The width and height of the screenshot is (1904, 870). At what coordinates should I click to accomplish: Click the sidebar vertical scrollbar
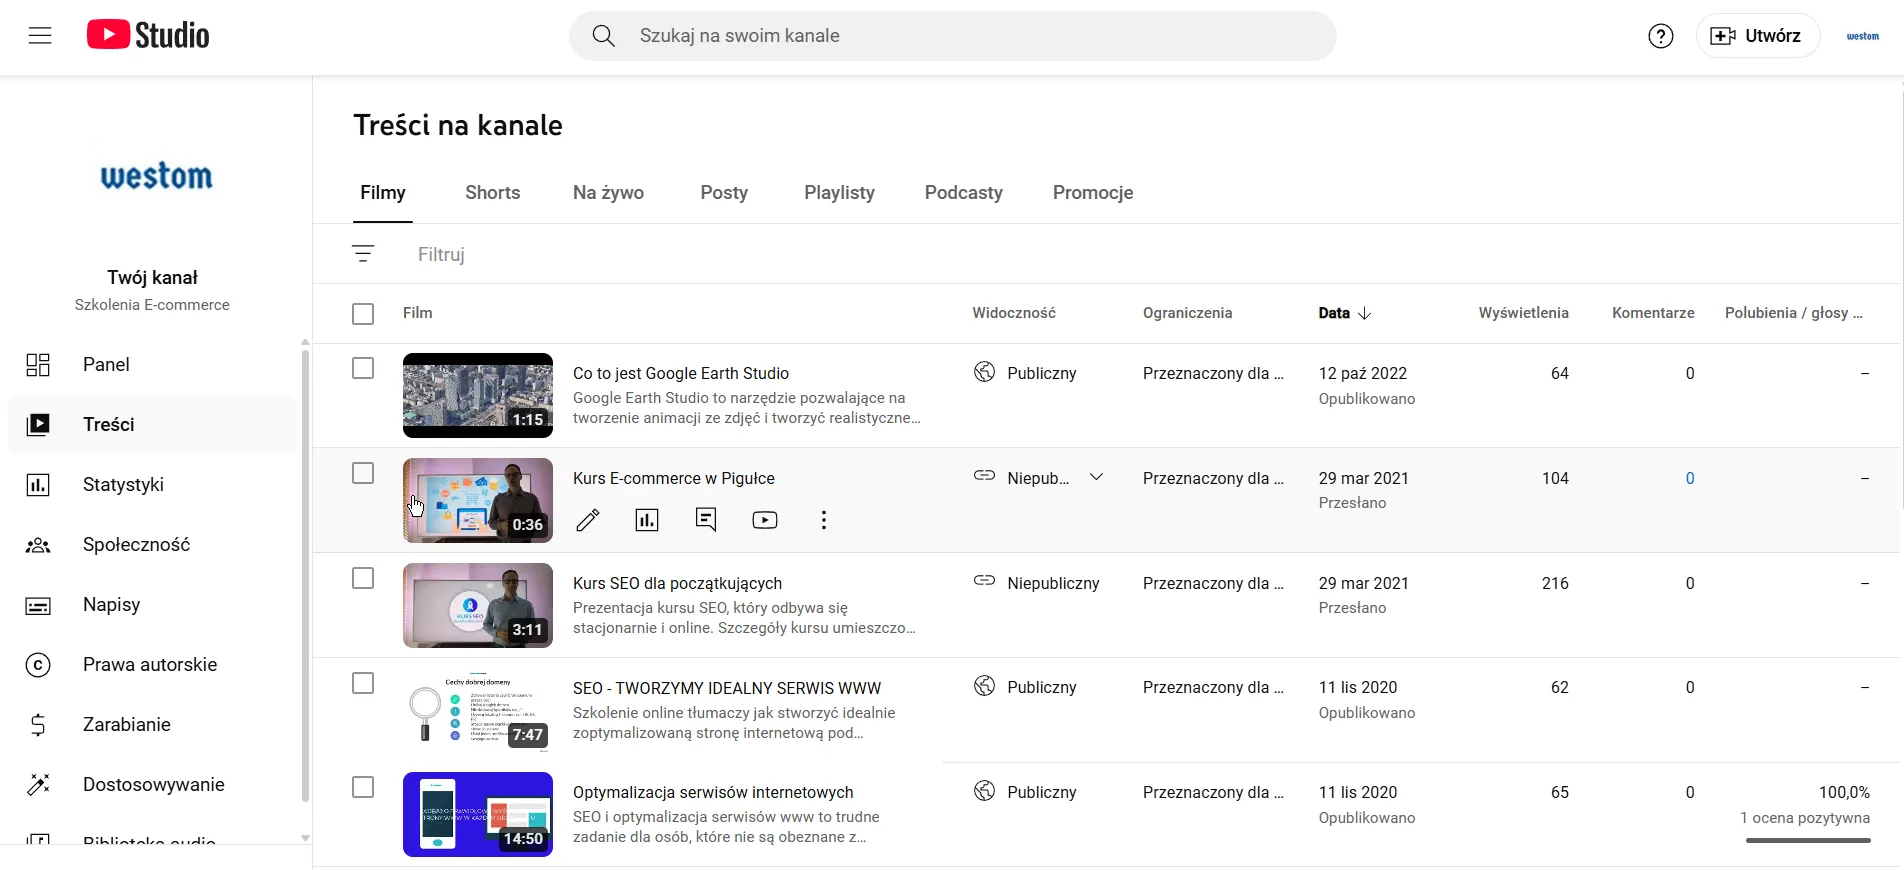tap(305, 570)
